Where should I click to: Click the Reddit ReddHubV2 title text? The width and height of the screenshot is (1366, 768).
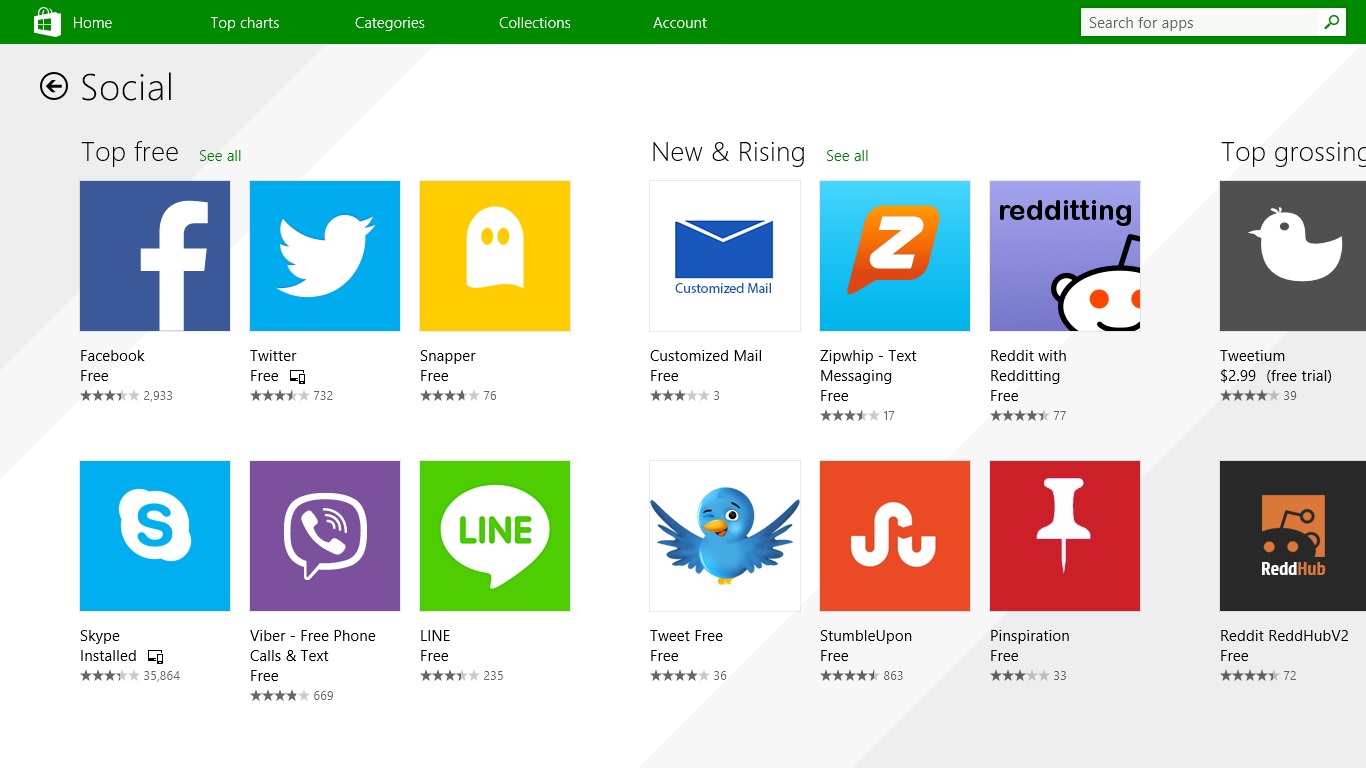click(x=1284, y=636)
